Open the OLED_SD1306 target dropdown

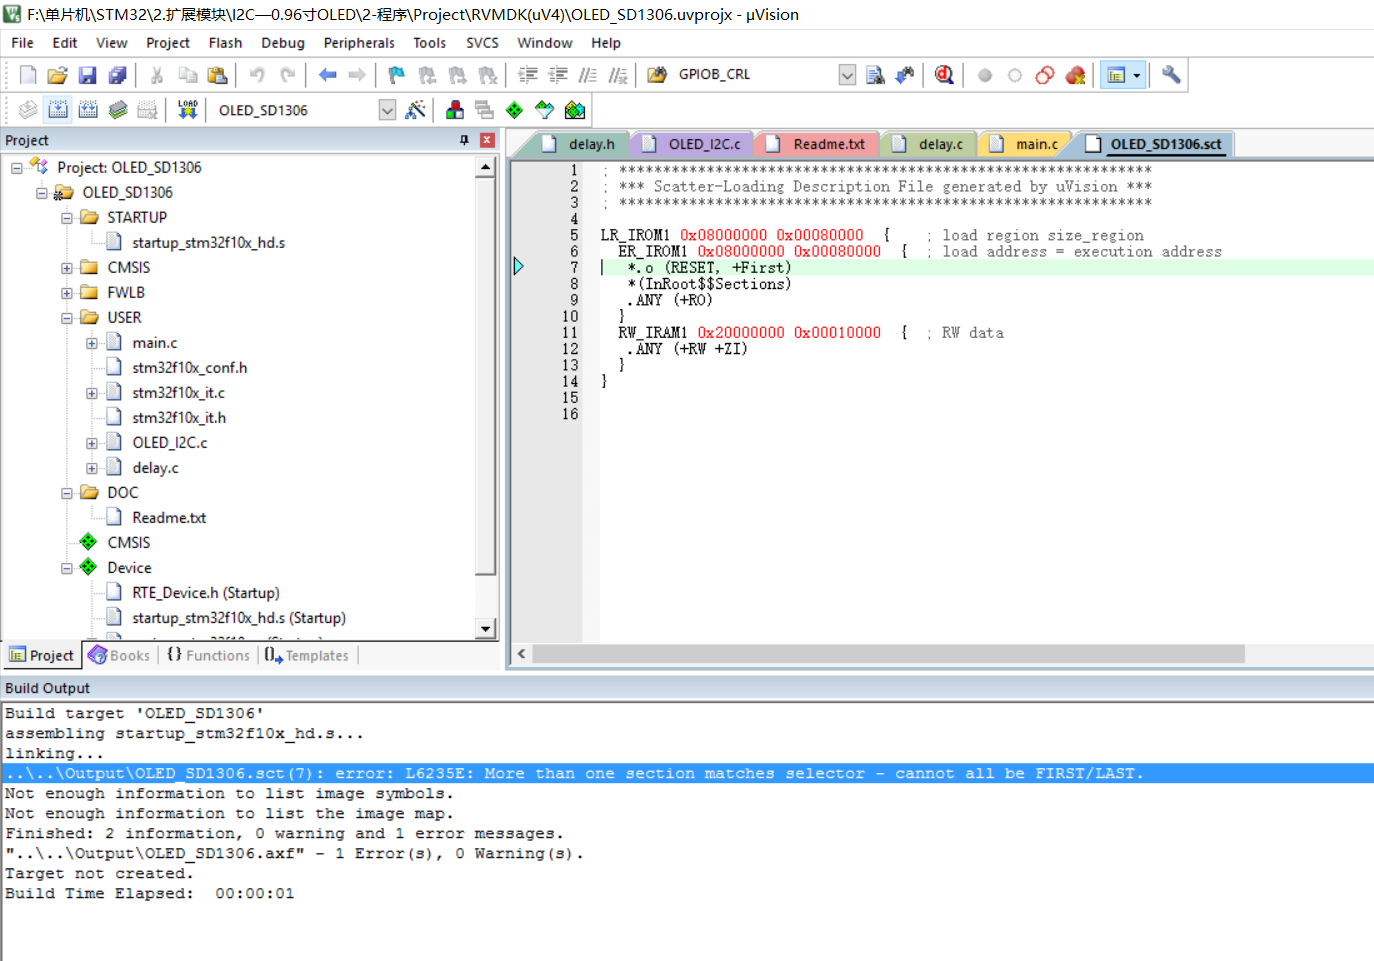387,110
